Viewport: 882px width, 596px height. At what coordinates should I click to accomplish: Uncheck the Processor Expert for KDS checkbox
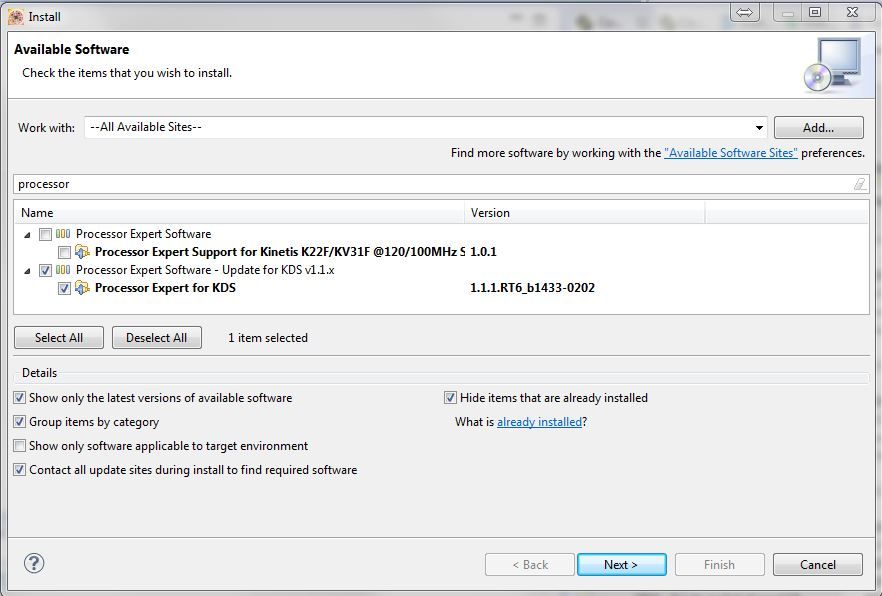point(64,288)
